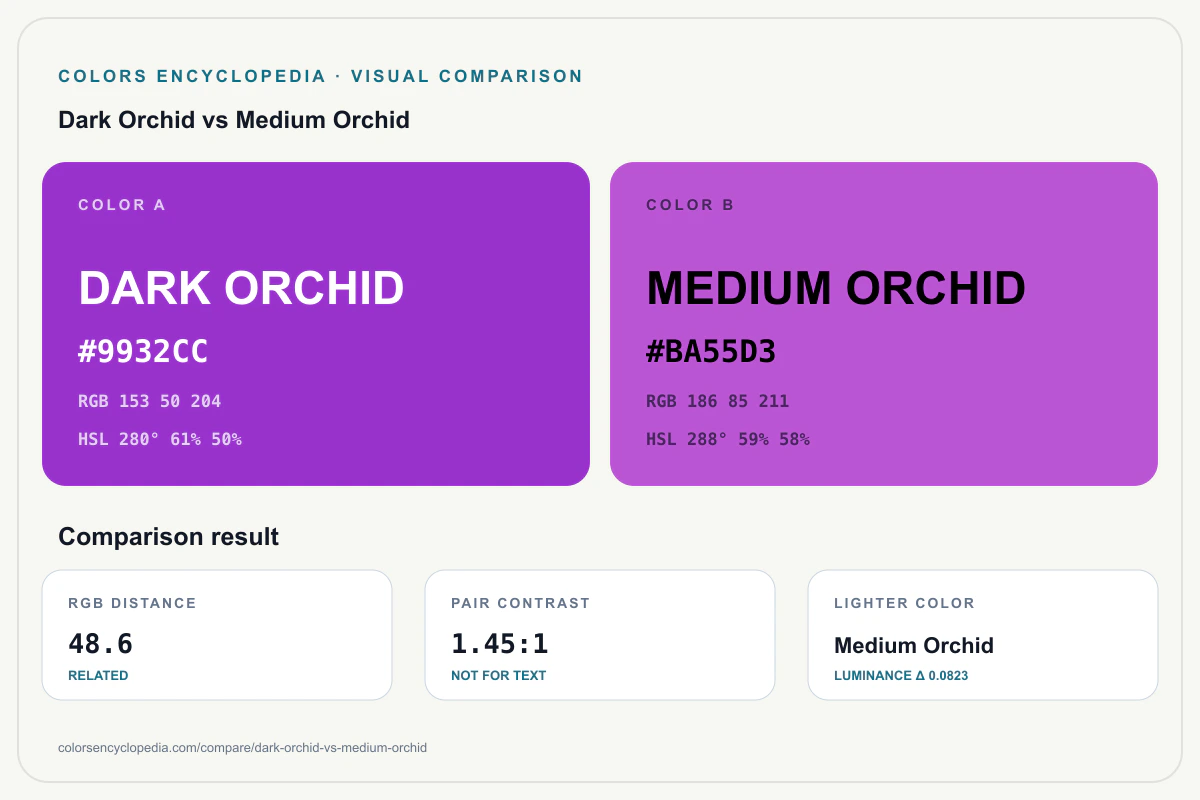1200x800 pixels.
Task: Select the #9932CC hex code
Action: point(143,352)
